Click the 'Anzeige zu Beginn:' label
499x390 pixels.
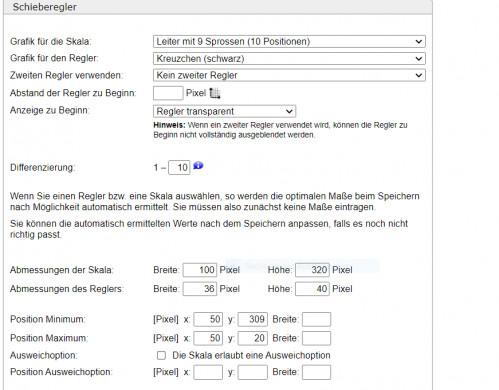(50, 110)
